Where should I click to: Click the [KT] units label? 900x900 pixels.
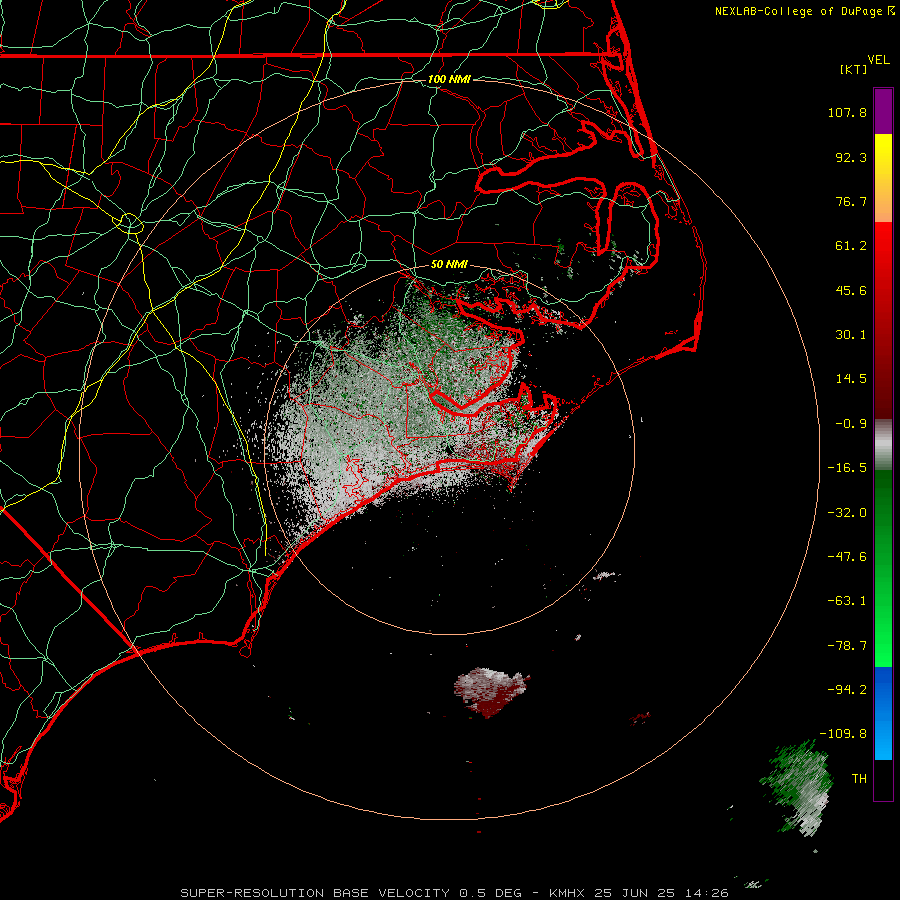(854, 69)
